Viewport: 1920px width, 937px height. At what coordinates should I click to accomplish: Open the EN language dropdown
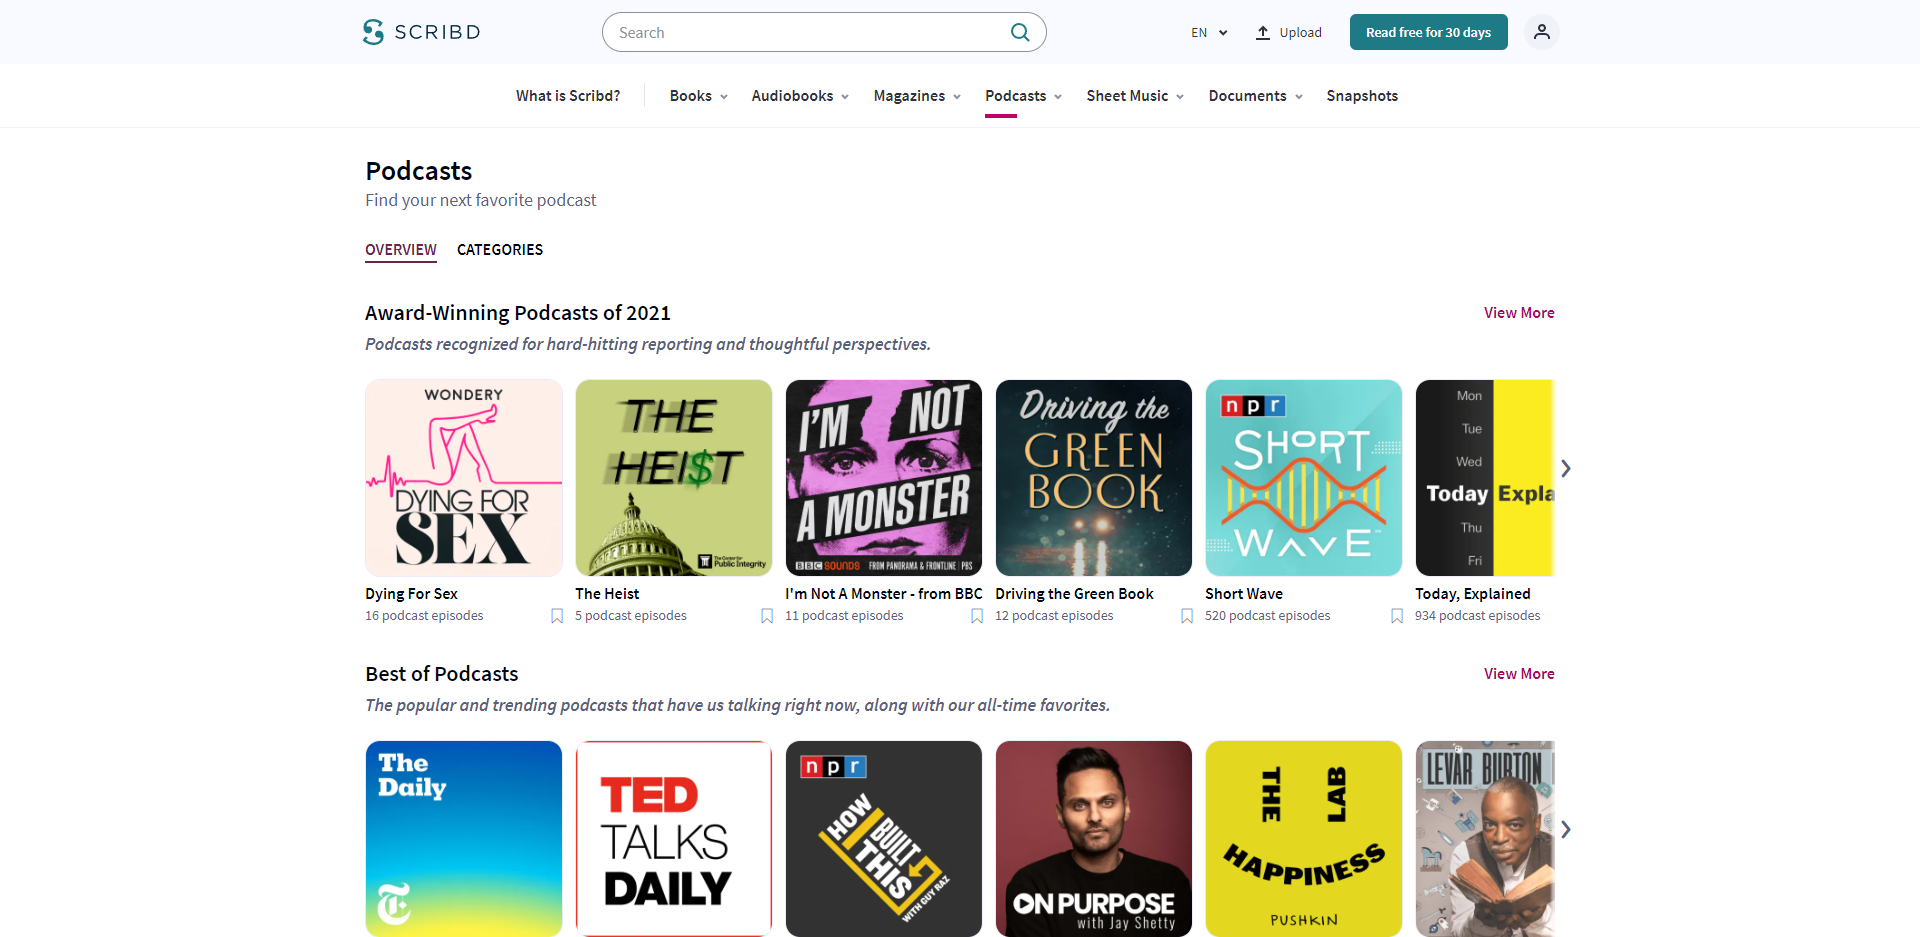click(x=1209, y=32)
